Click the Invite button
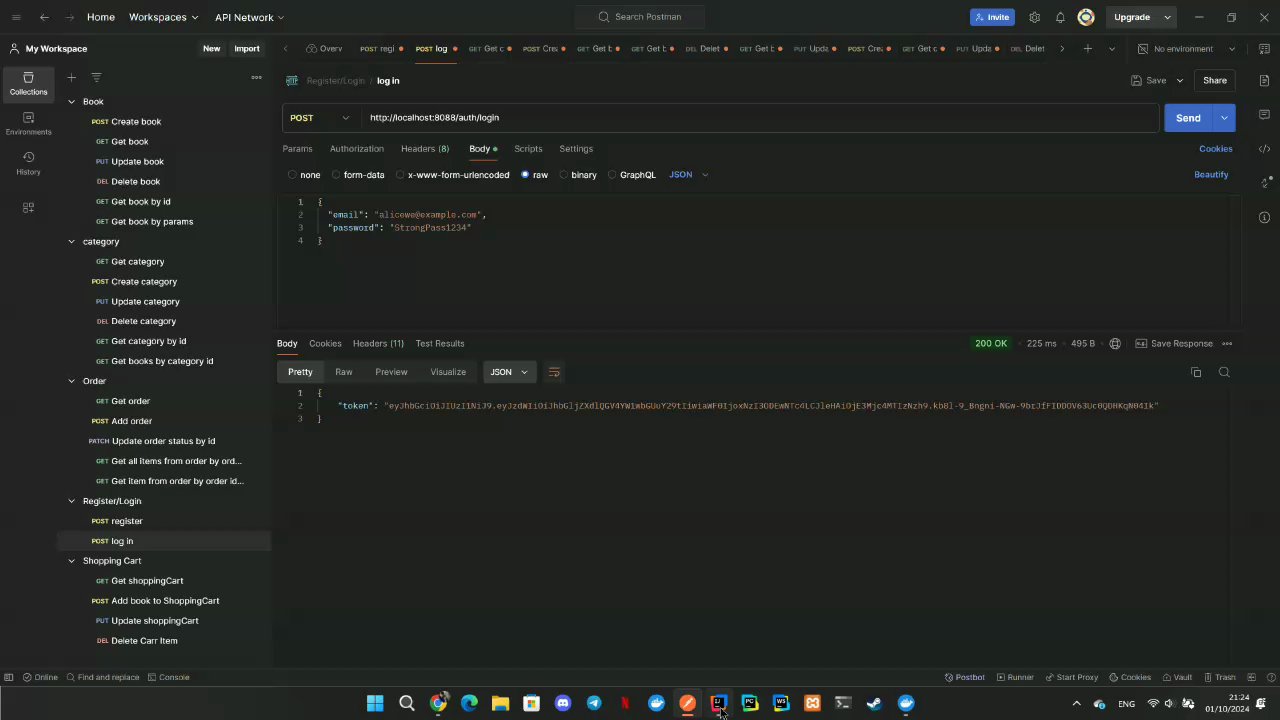 [x=991, y=17]
